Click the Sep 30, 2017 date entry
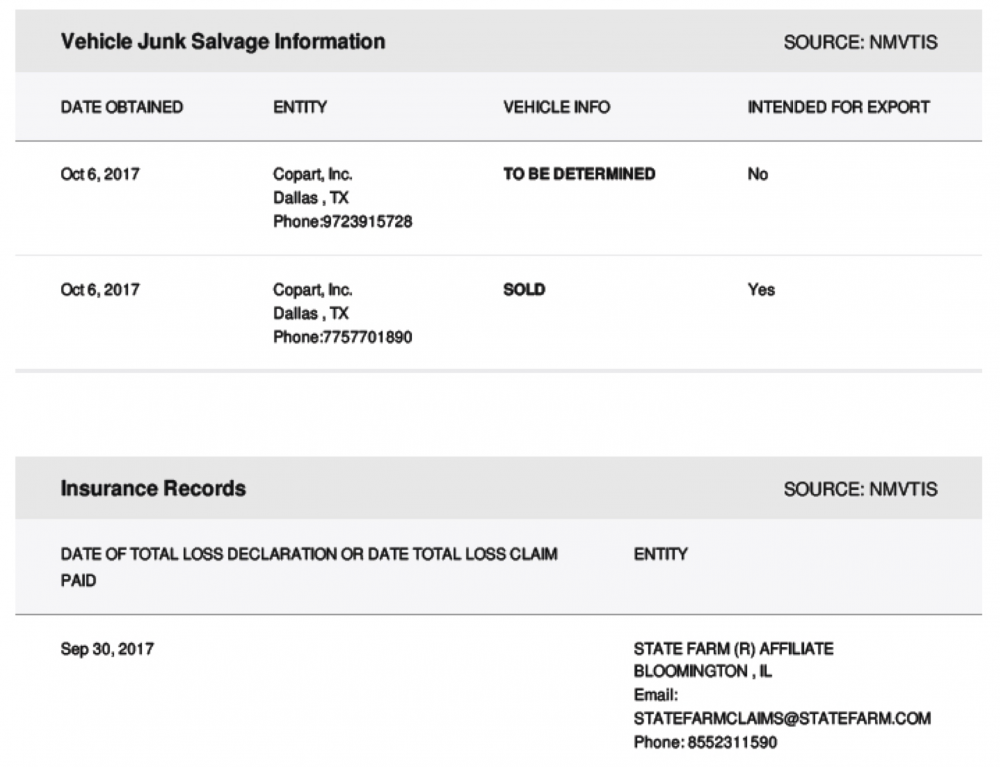1000x767 pixels. (107, 649)
